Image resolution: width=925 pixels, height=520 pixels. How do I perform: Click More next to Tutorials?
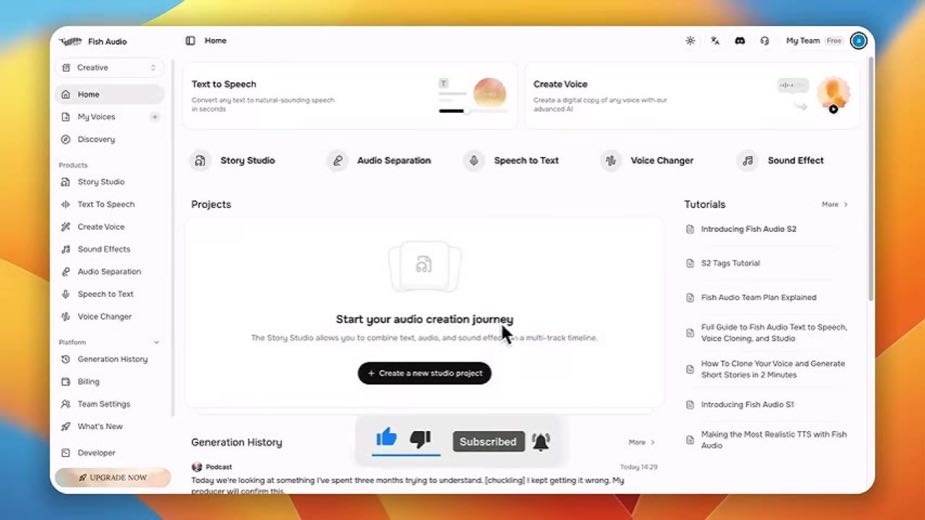click(834, 204)
